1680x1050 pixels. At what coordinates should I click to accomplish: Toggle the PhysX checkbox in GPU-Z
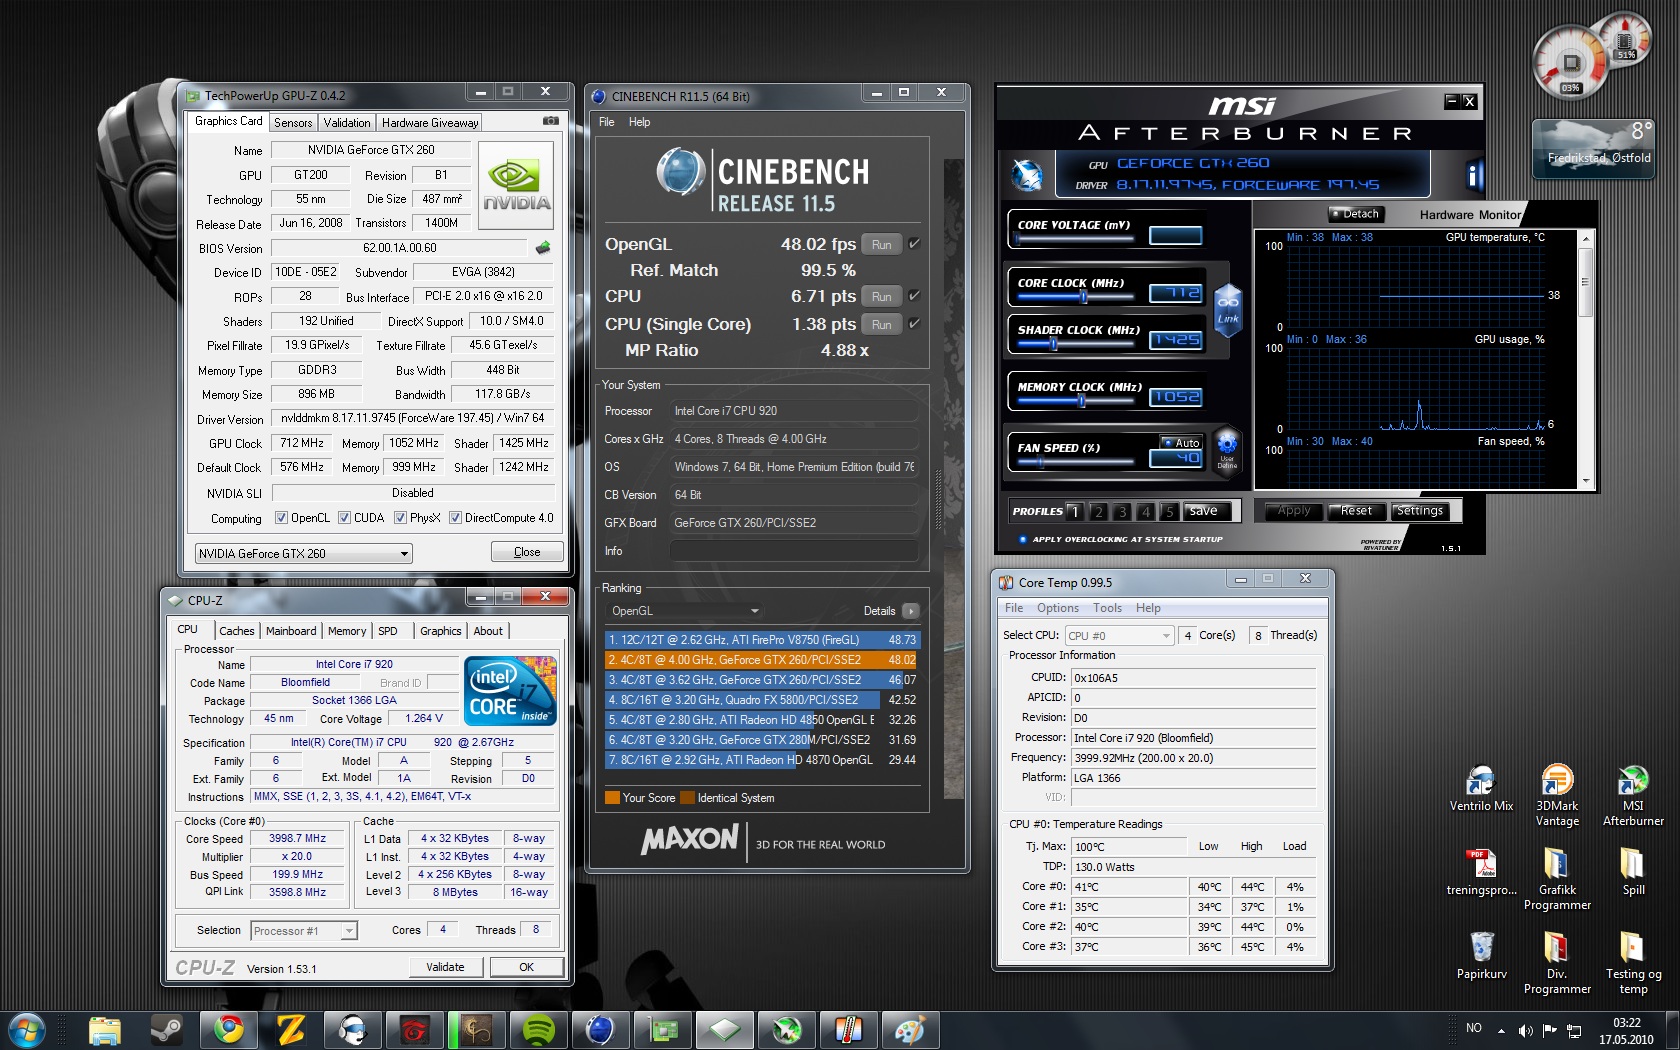[x=400, y=518]
